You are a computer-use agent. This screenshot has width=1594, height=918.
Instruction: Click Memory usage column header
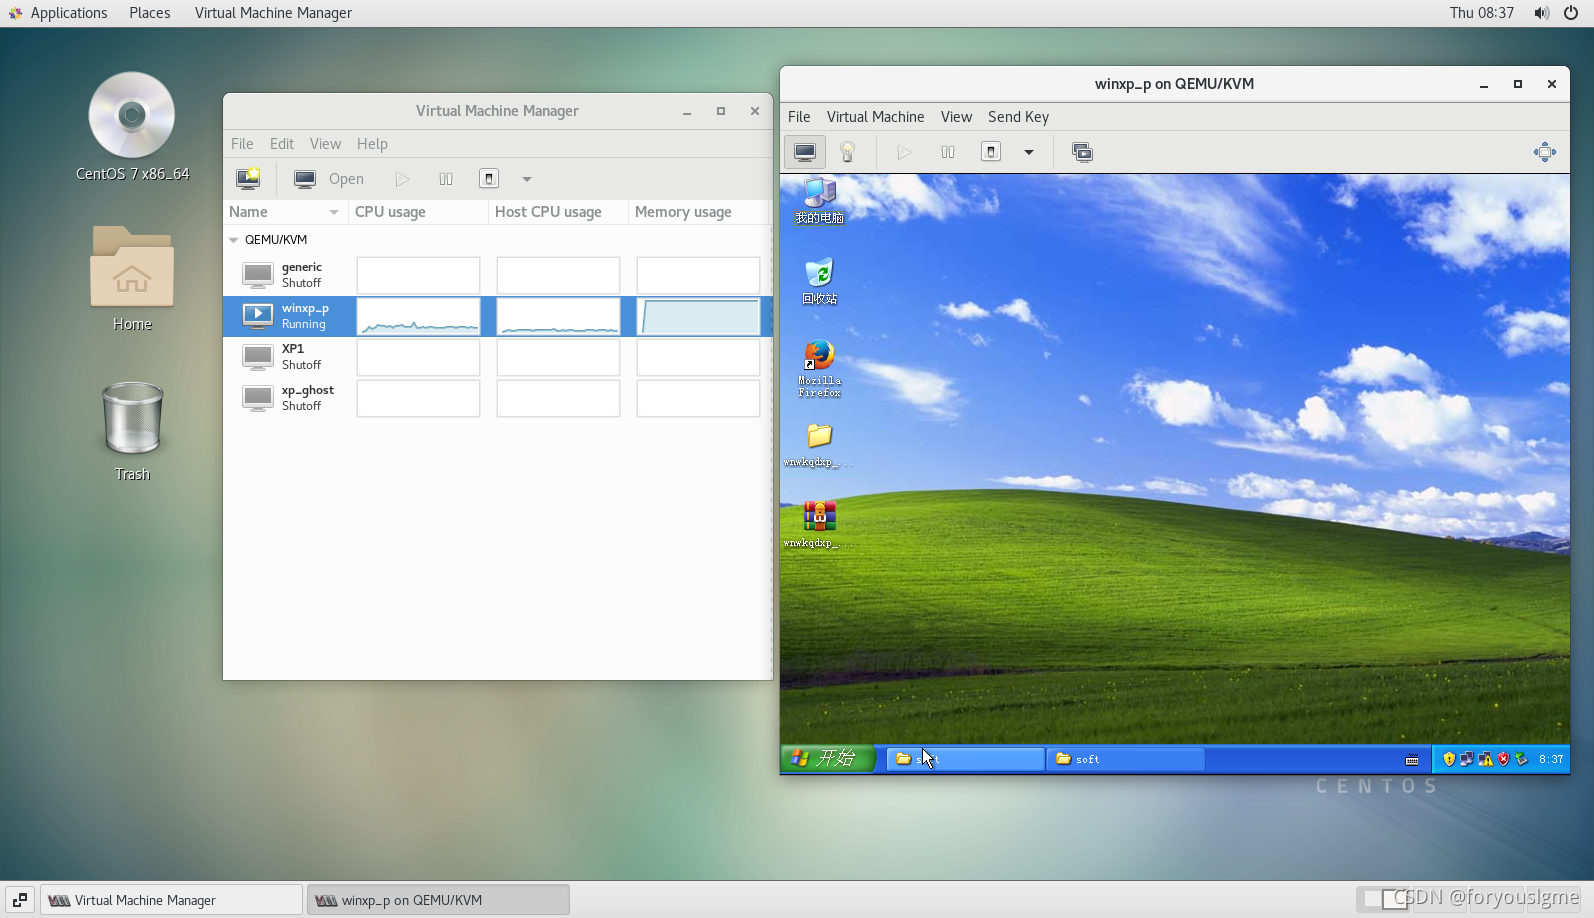[698, 212]
